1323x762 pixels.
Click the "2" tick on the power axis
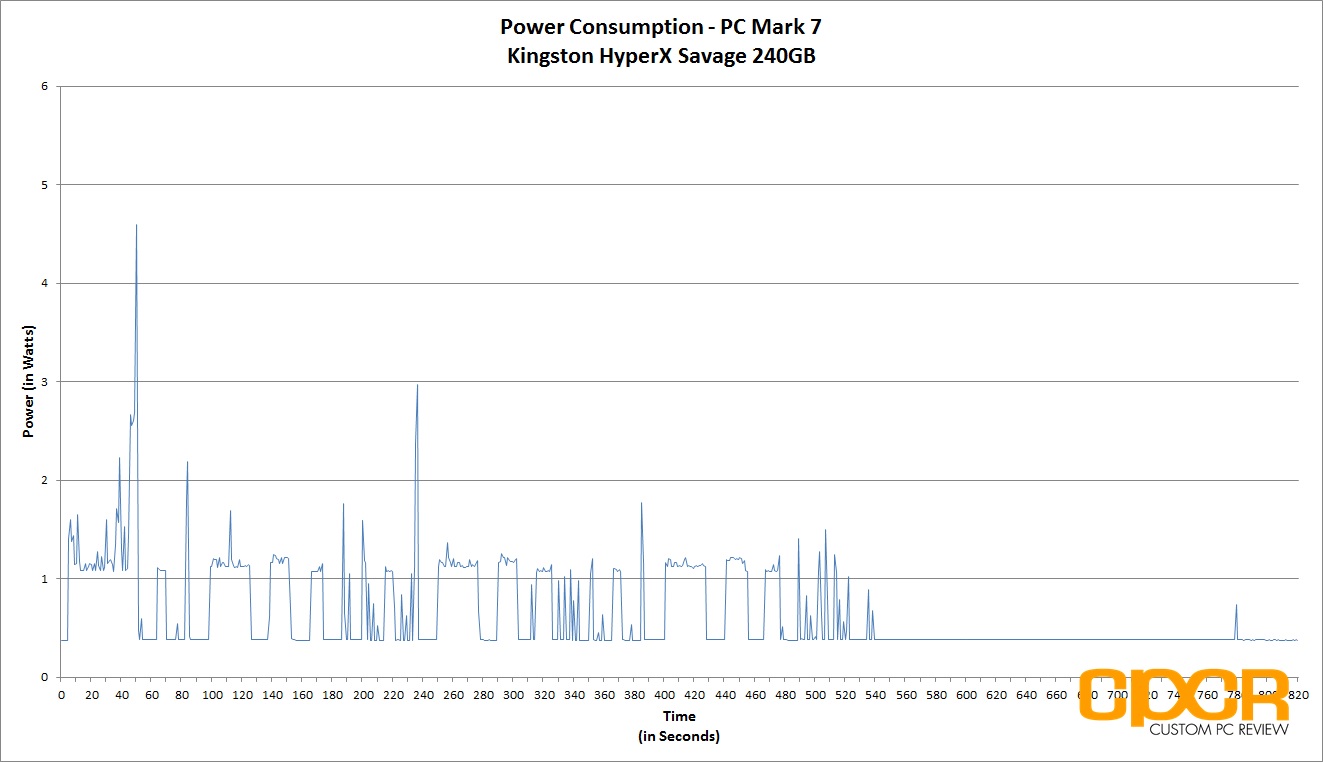coord(44,480)
